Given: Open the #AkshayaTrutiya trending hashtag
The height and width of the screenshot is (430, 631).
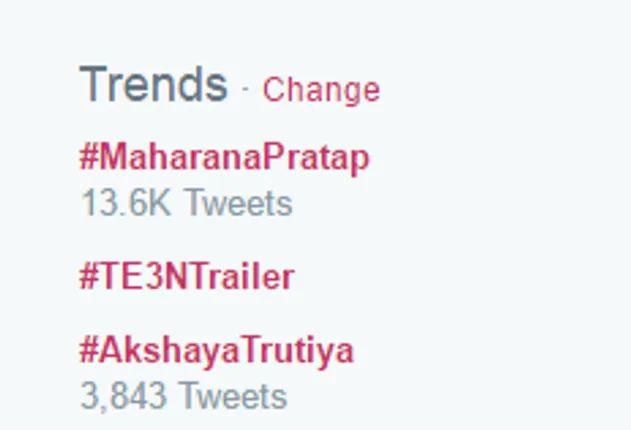Looking at the screenshot, I should click(216, 351).
